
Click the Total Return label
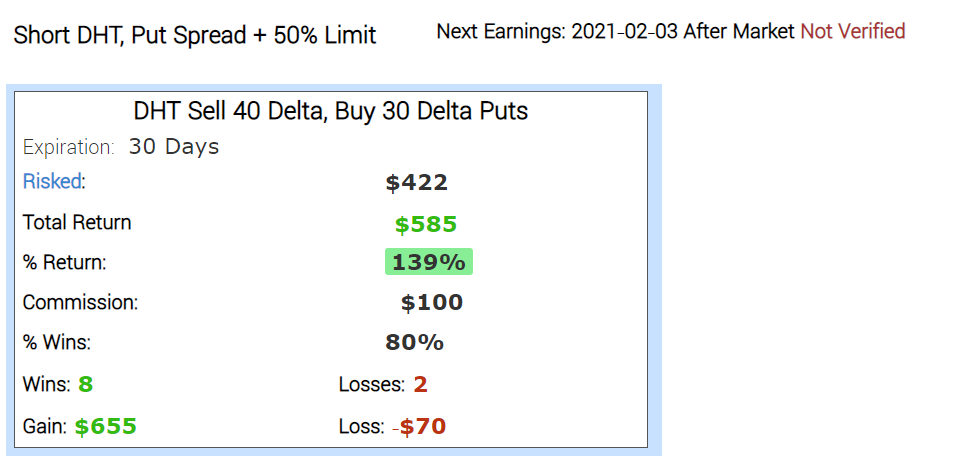pyautogui.click(x=77, y=222)
